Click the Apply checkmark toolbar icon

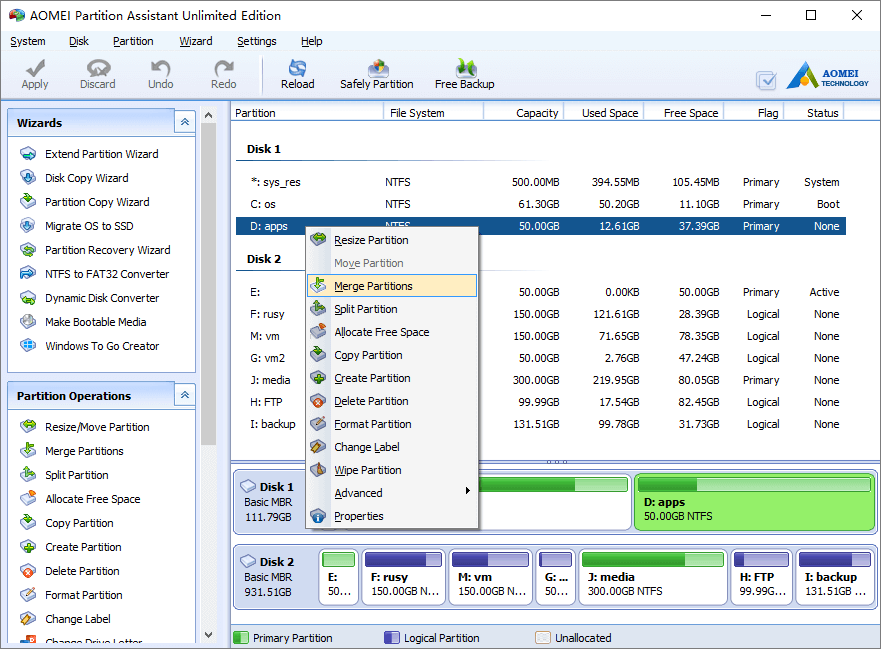pos(35,69)
